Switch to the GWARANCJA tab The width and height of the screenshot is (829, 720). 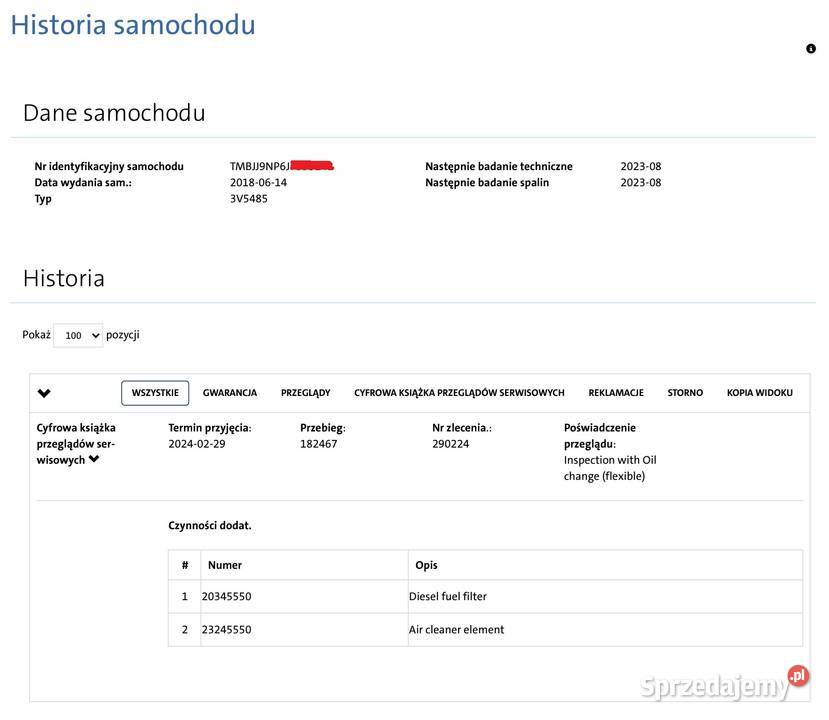tap(229, 392)
